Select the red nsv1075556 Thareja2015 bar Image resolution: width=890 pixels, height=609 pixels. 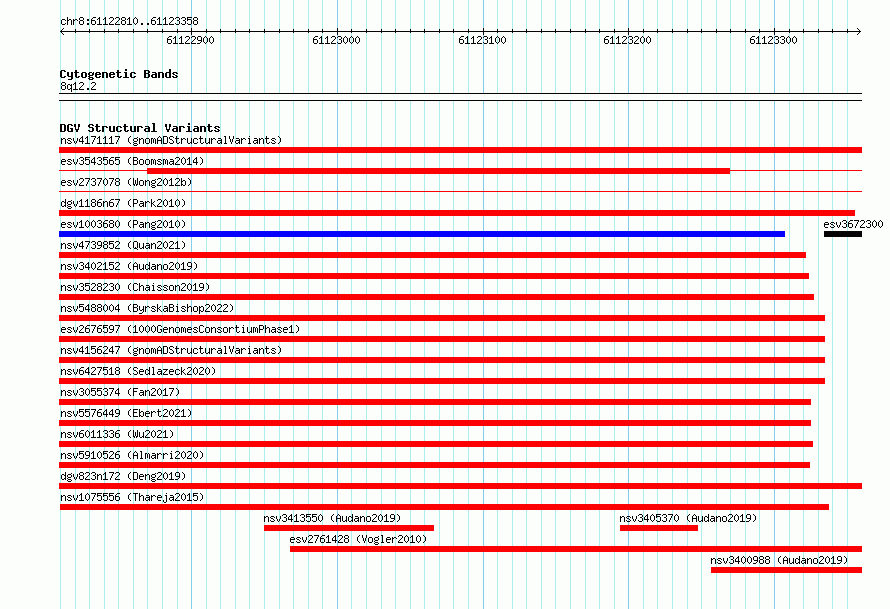click(x=444, y=507)
